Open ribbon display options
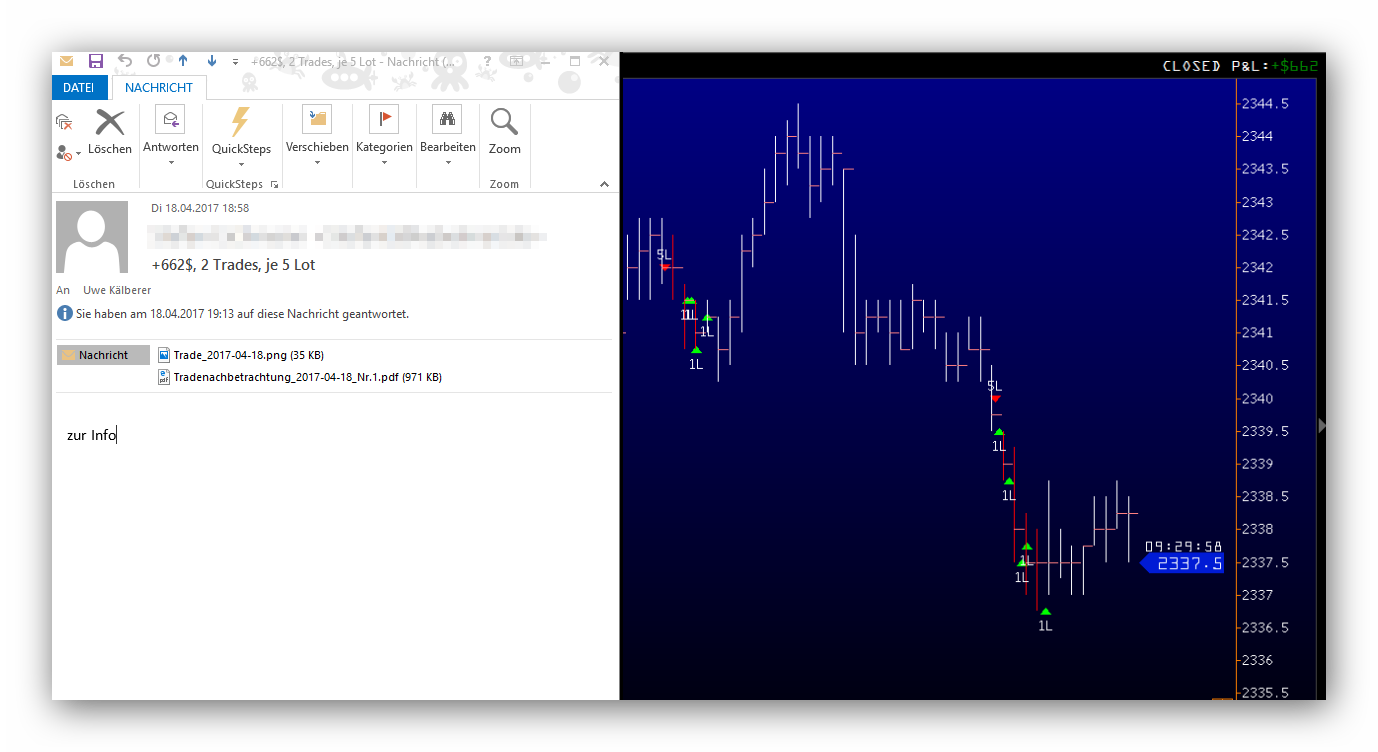 point(517,61)
